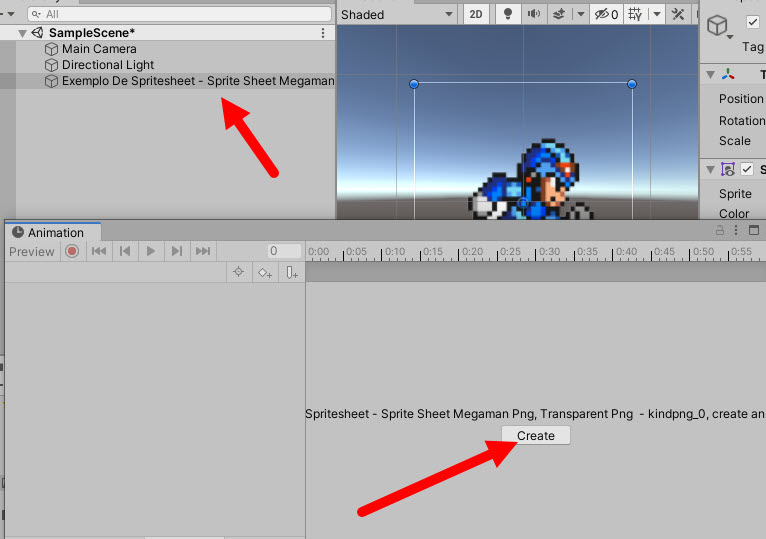Go to the end of the clip
This screenshot has height=539, width=766.
(x=203, y=251)
